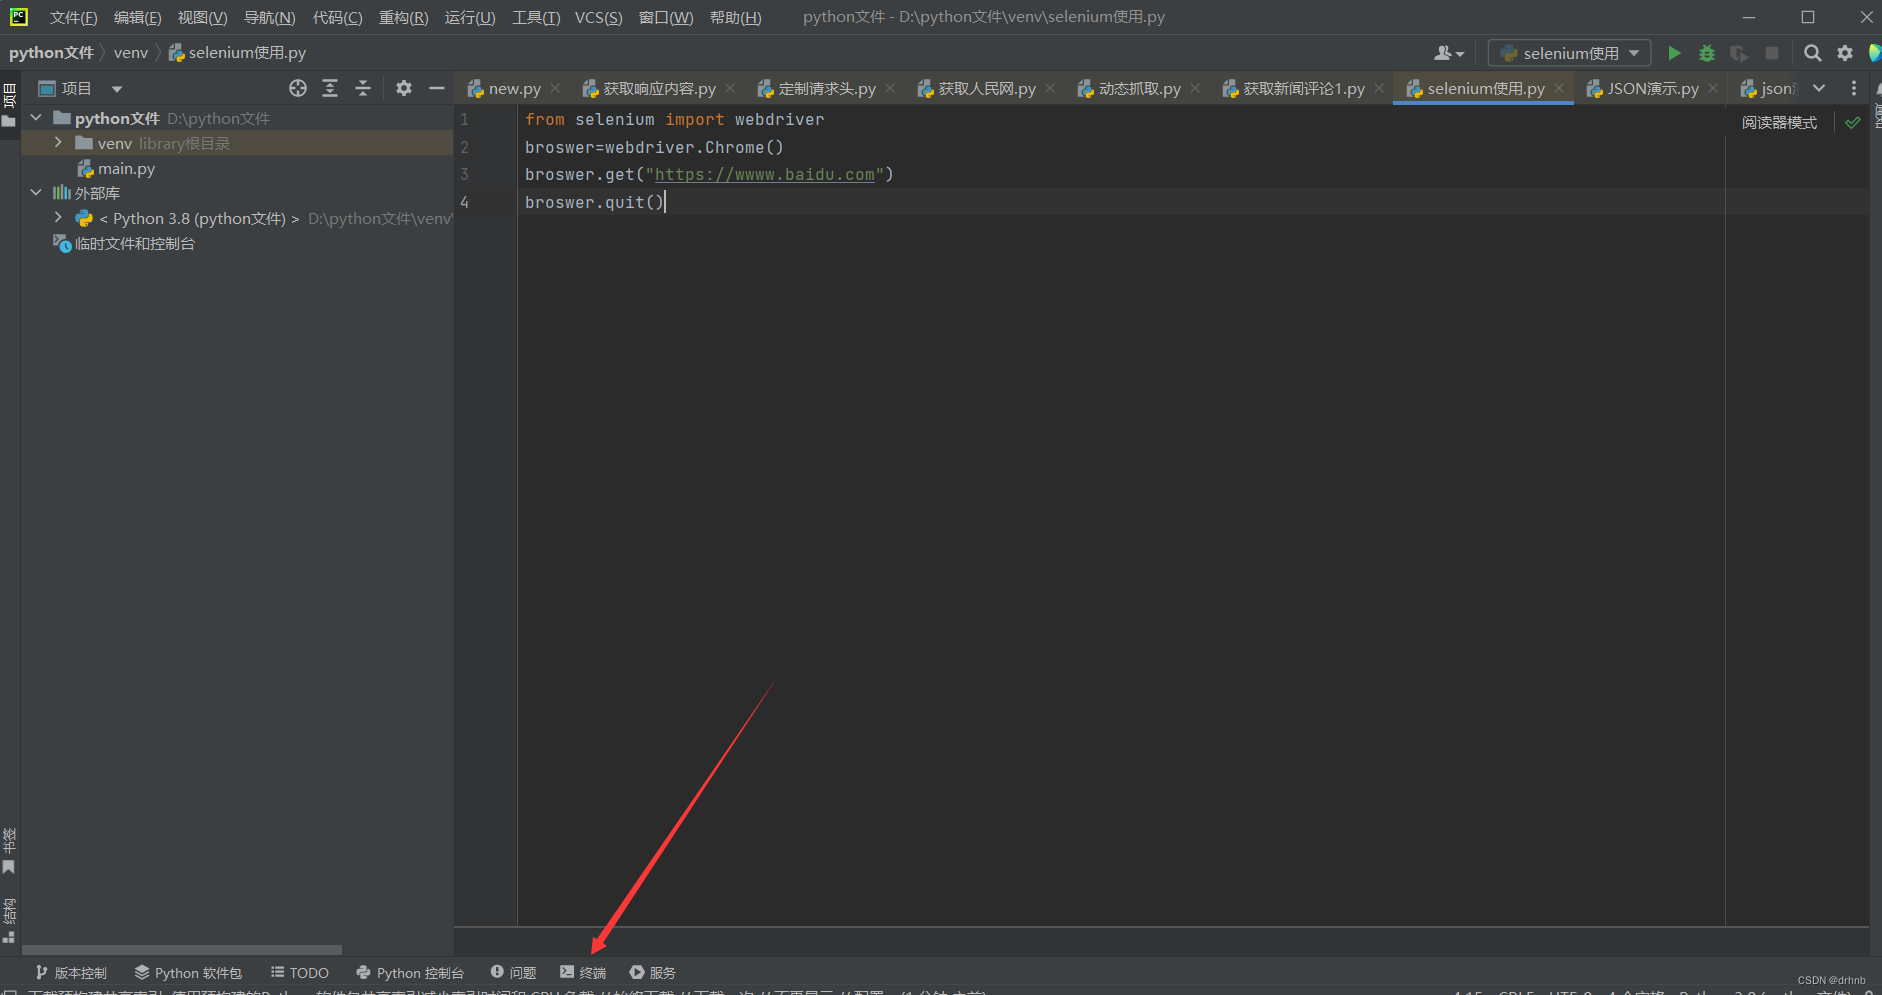
Task: Close the new.py tab
Action: pyautogui.click(x=555, y=88)
